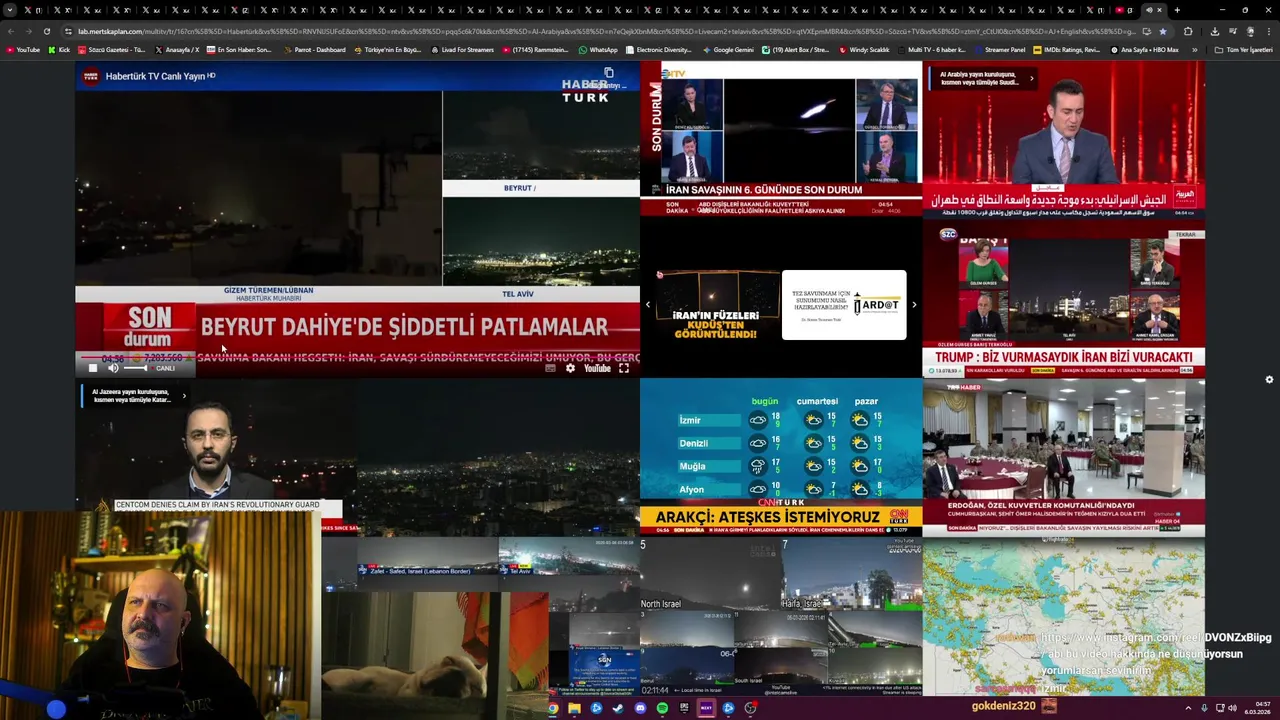
Task: Mute the Habertürk player speaker icon
Action: click(x=113, y=368)
